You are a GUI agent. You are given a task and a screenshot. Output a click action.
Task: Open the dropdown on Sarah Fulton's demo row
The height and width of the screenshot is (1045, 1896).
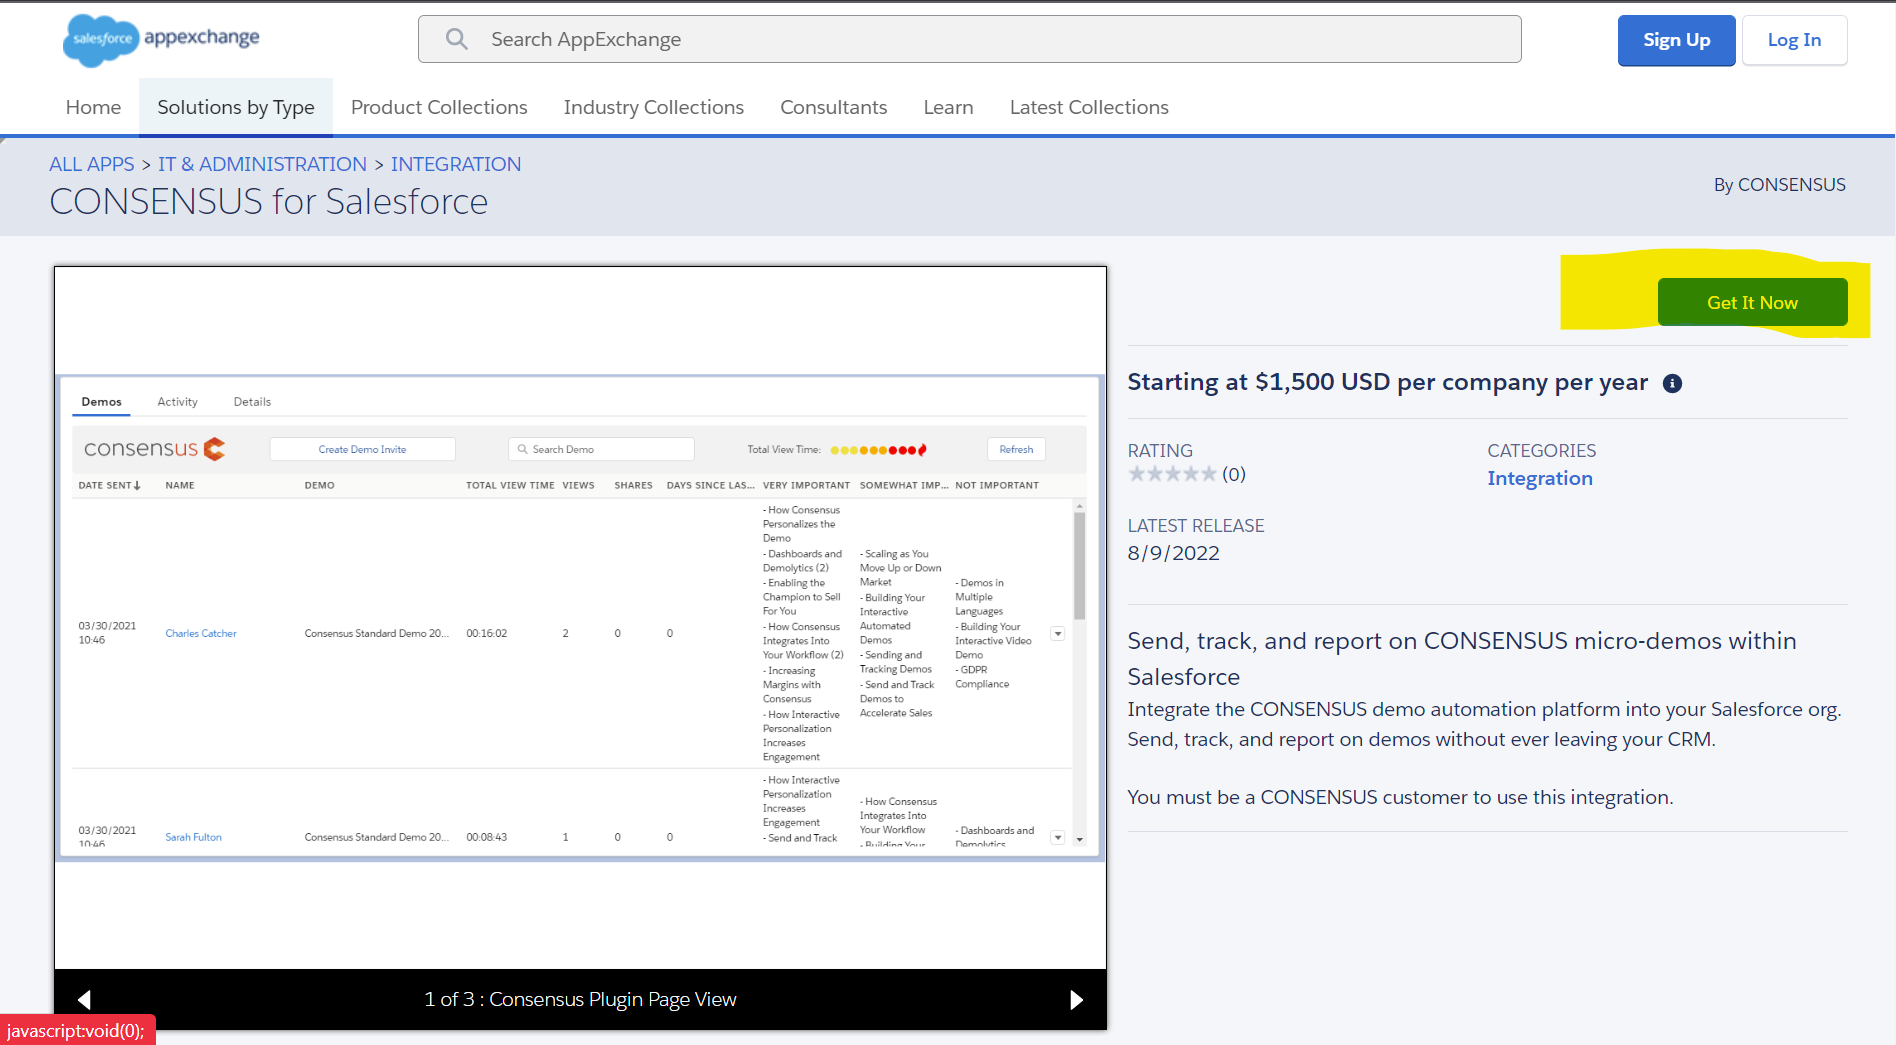[1057, 837]
